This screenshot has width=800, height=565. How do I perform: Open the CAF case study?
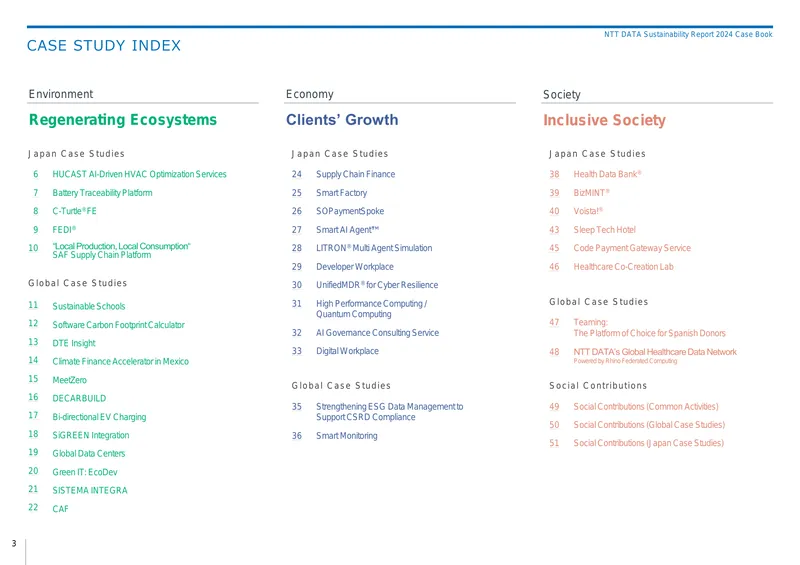[60, 508]
